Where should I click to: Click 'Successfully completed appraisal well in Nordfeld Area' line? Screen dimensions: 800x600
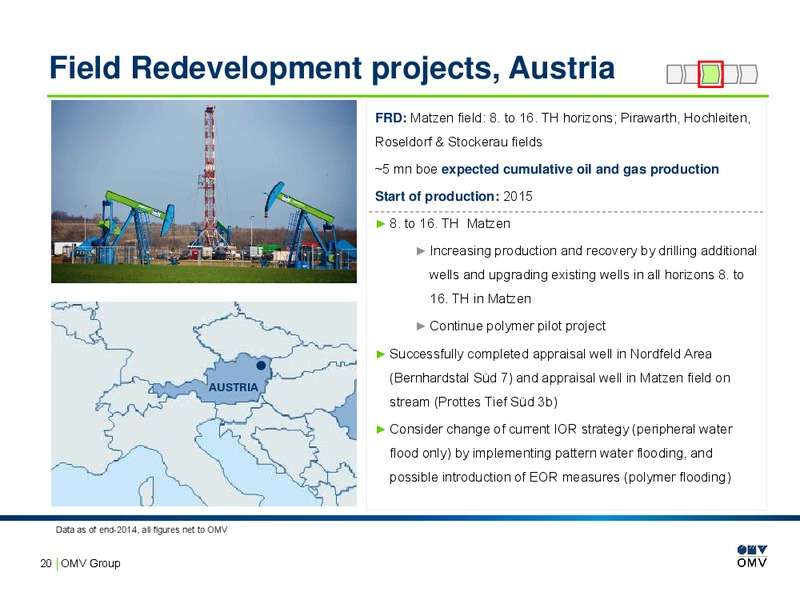tap(550, 354)
